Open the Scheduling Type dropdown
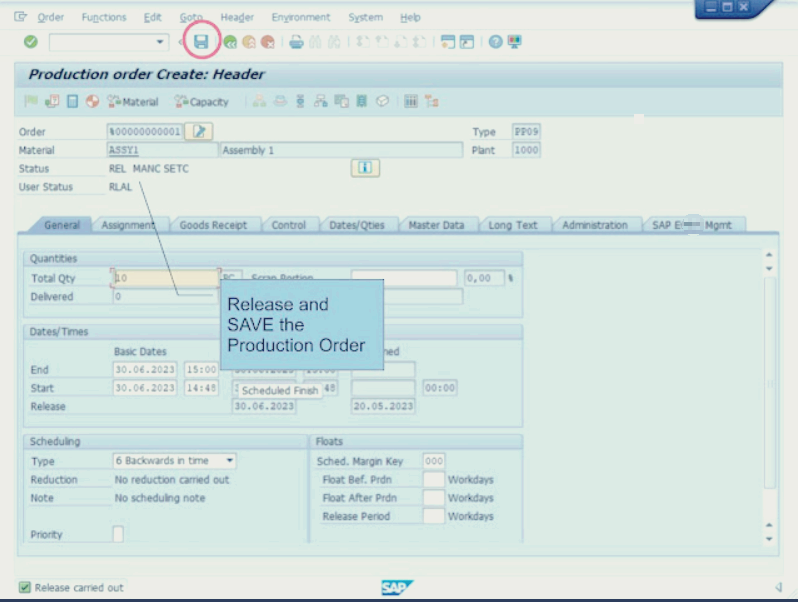The width and height of the screenshot is (798, 602). 230,461
